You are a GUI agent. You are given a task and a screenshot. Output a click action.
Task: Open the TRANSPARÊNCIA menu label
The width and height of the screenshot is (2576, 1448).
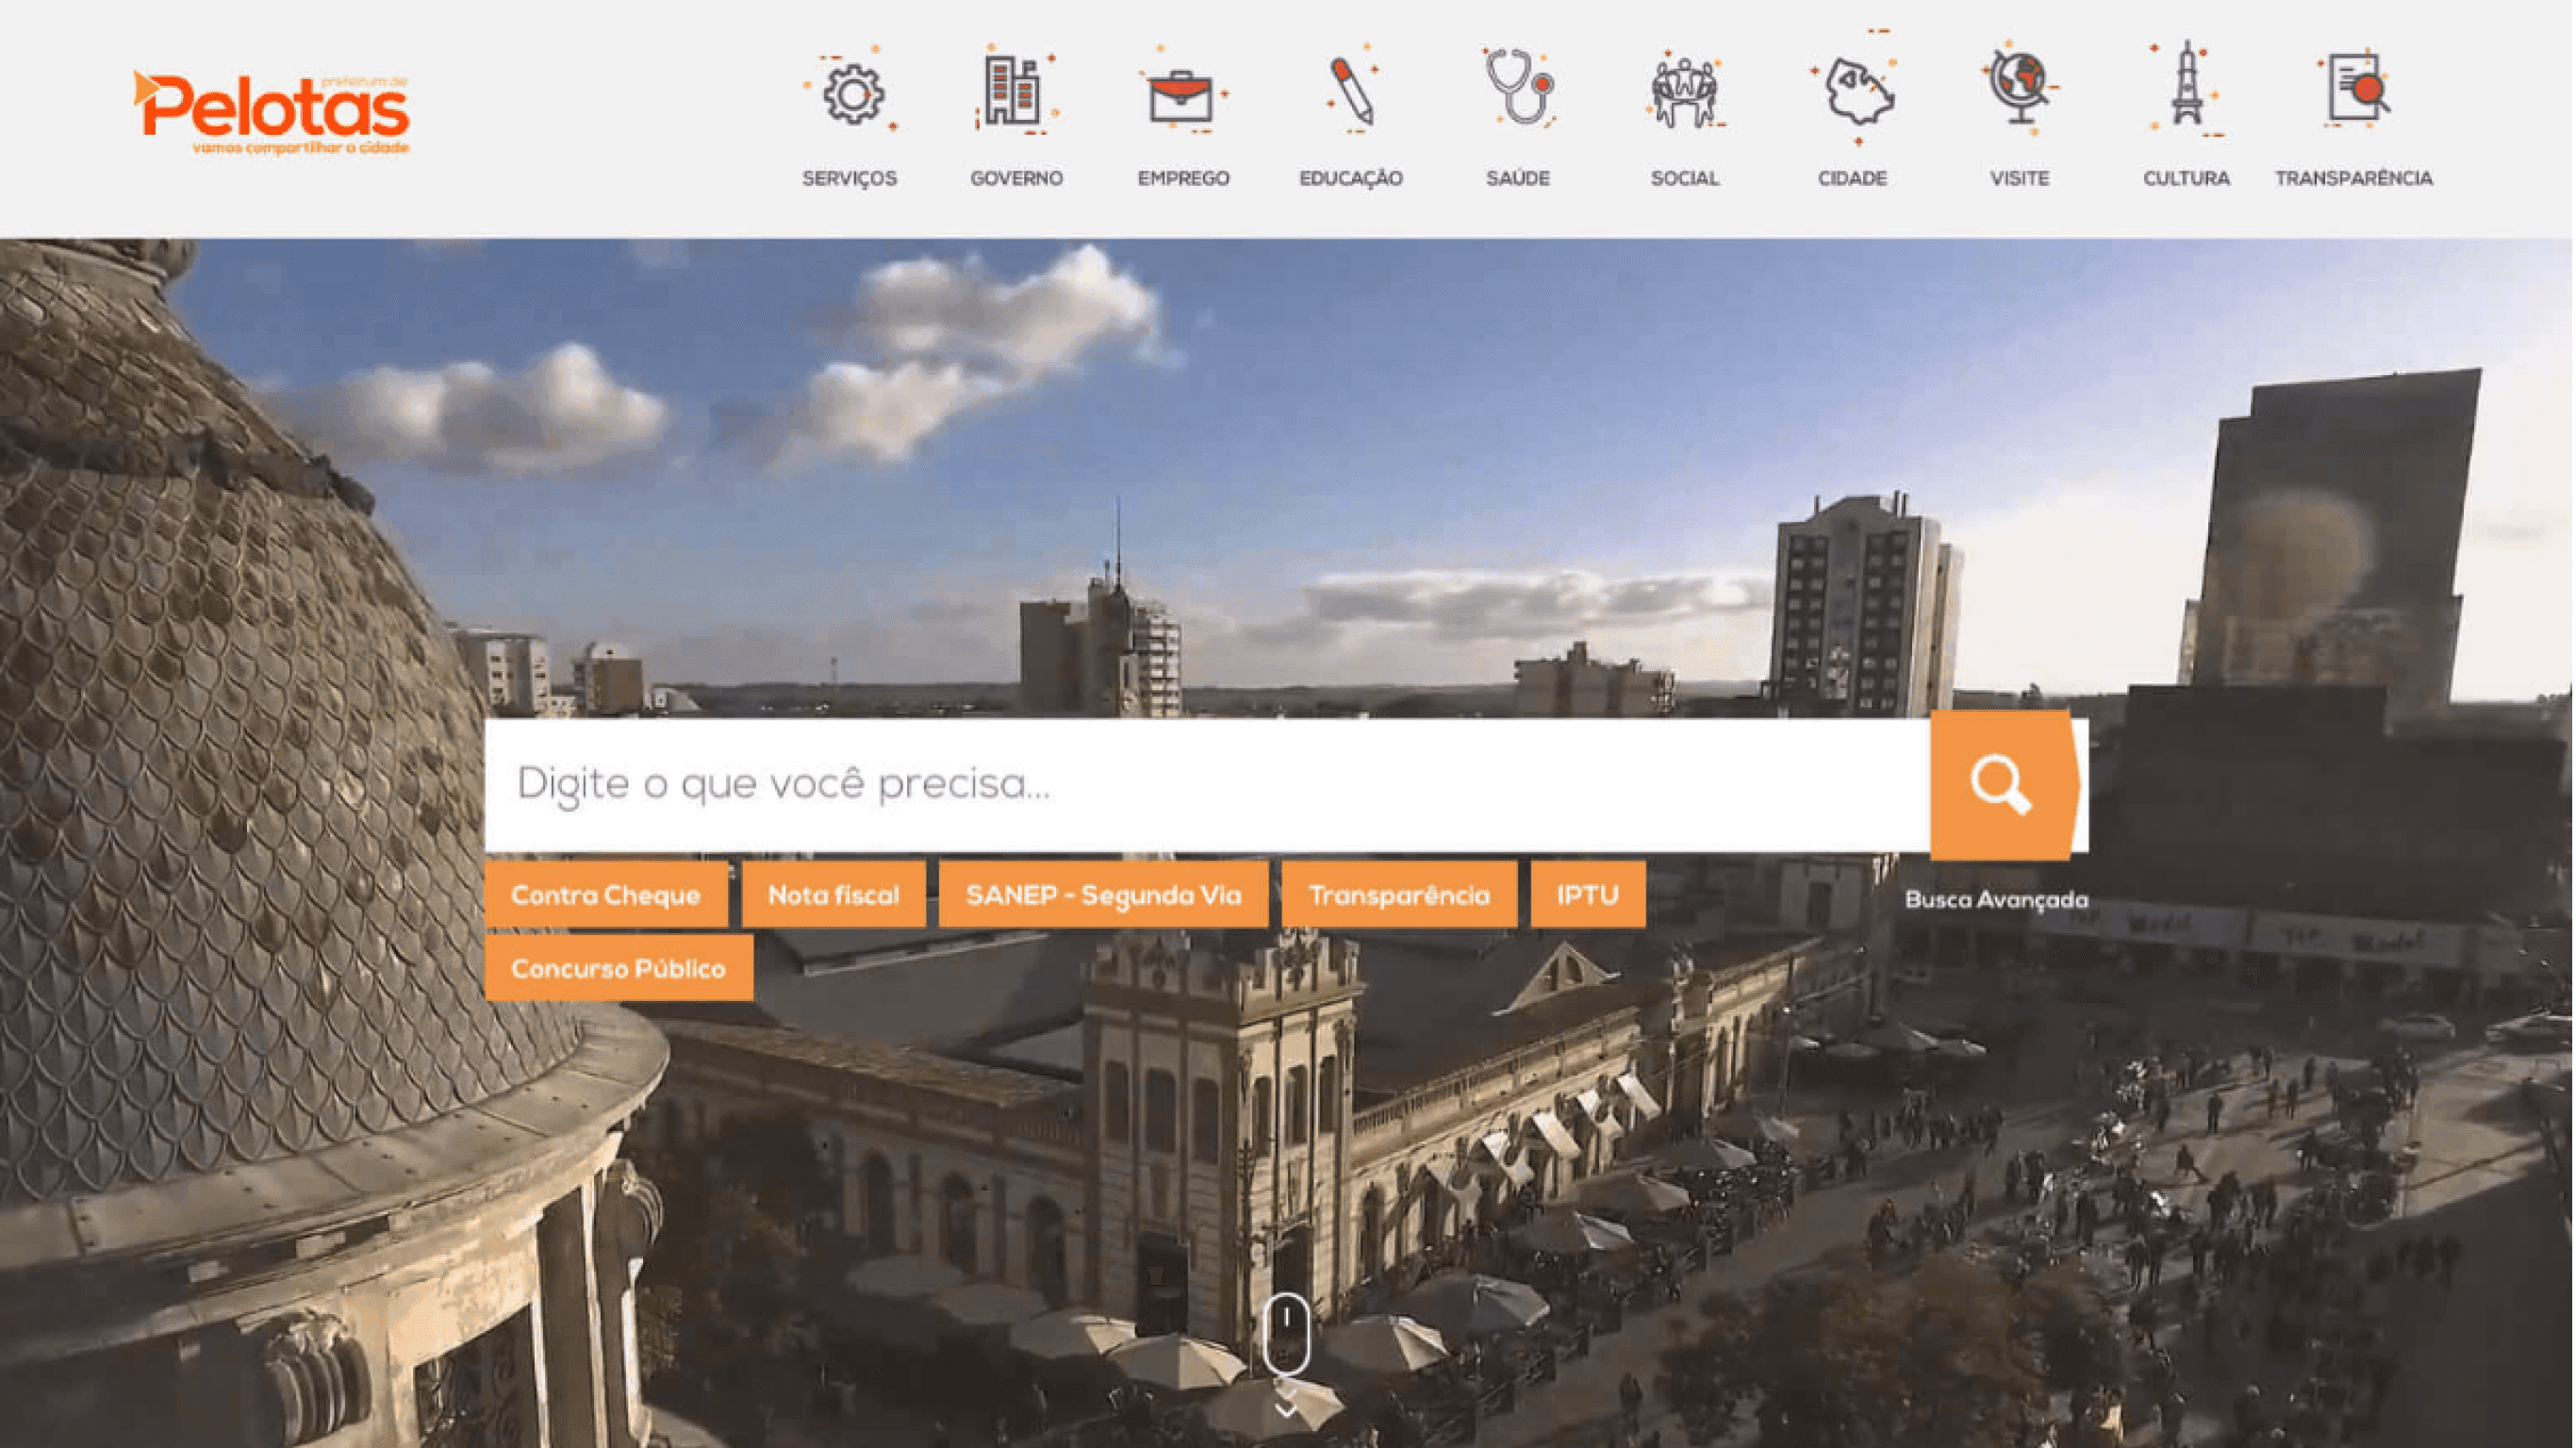pos(2355,179)
